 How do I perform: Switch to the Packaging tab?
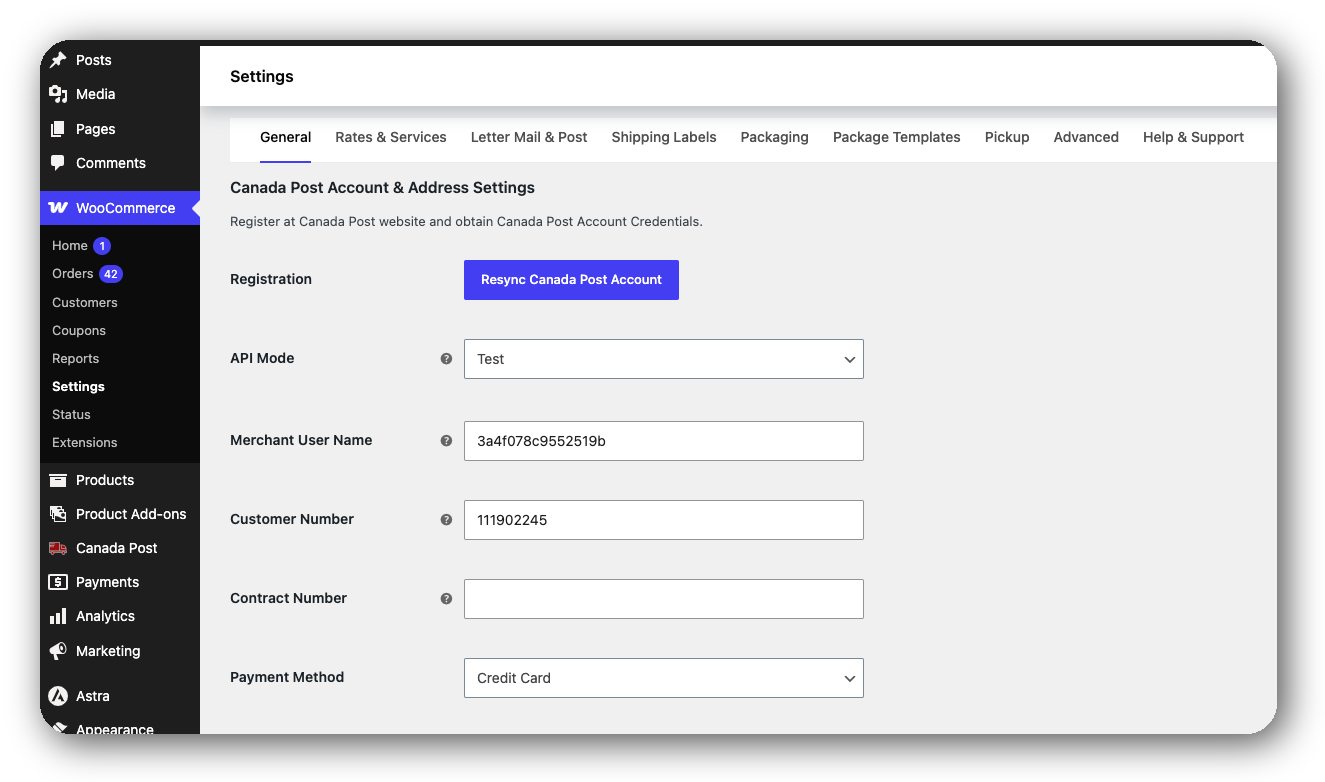click(x=775, y=137)
